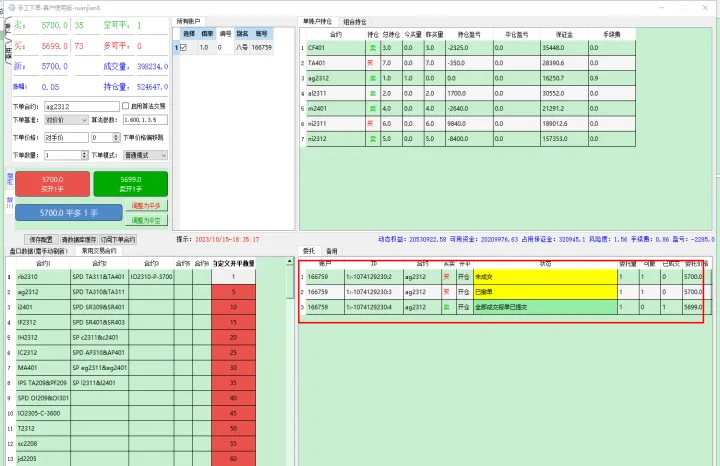
Task: Click red 5700.0 买开1手 button
Action: 52,183
